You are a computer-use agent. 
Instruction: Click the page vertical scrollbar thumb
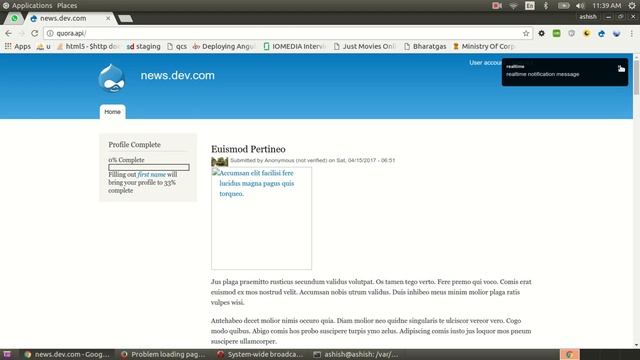tap(637, 78)
